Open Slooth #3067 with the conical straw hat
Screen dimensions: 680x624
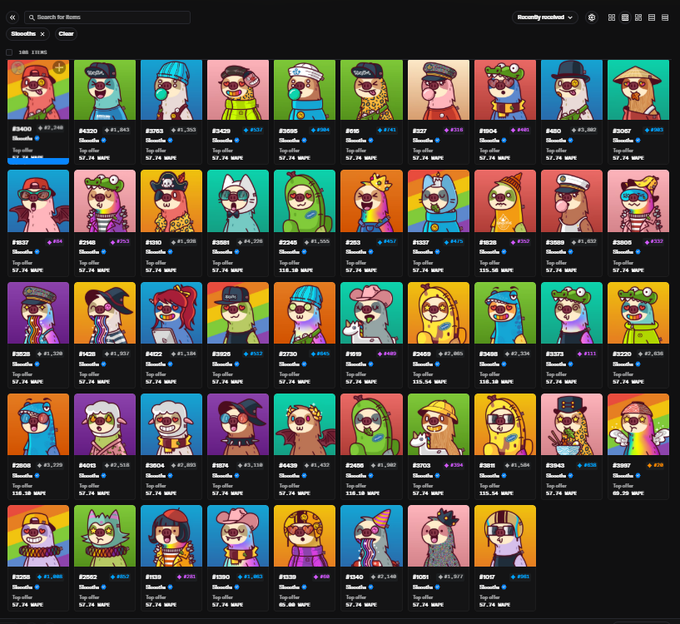point(638,90)
